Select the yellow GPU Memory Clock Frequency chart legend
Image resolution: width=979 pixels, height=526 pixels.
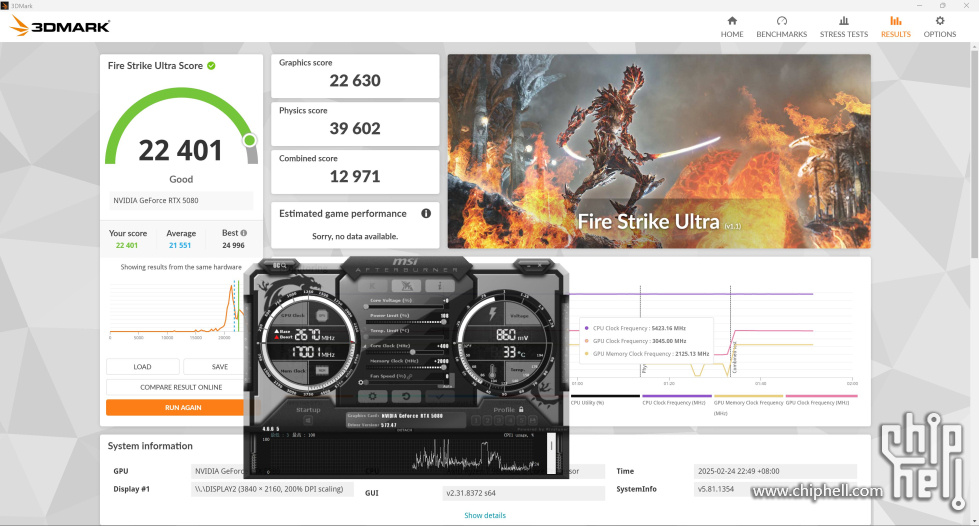749,403
